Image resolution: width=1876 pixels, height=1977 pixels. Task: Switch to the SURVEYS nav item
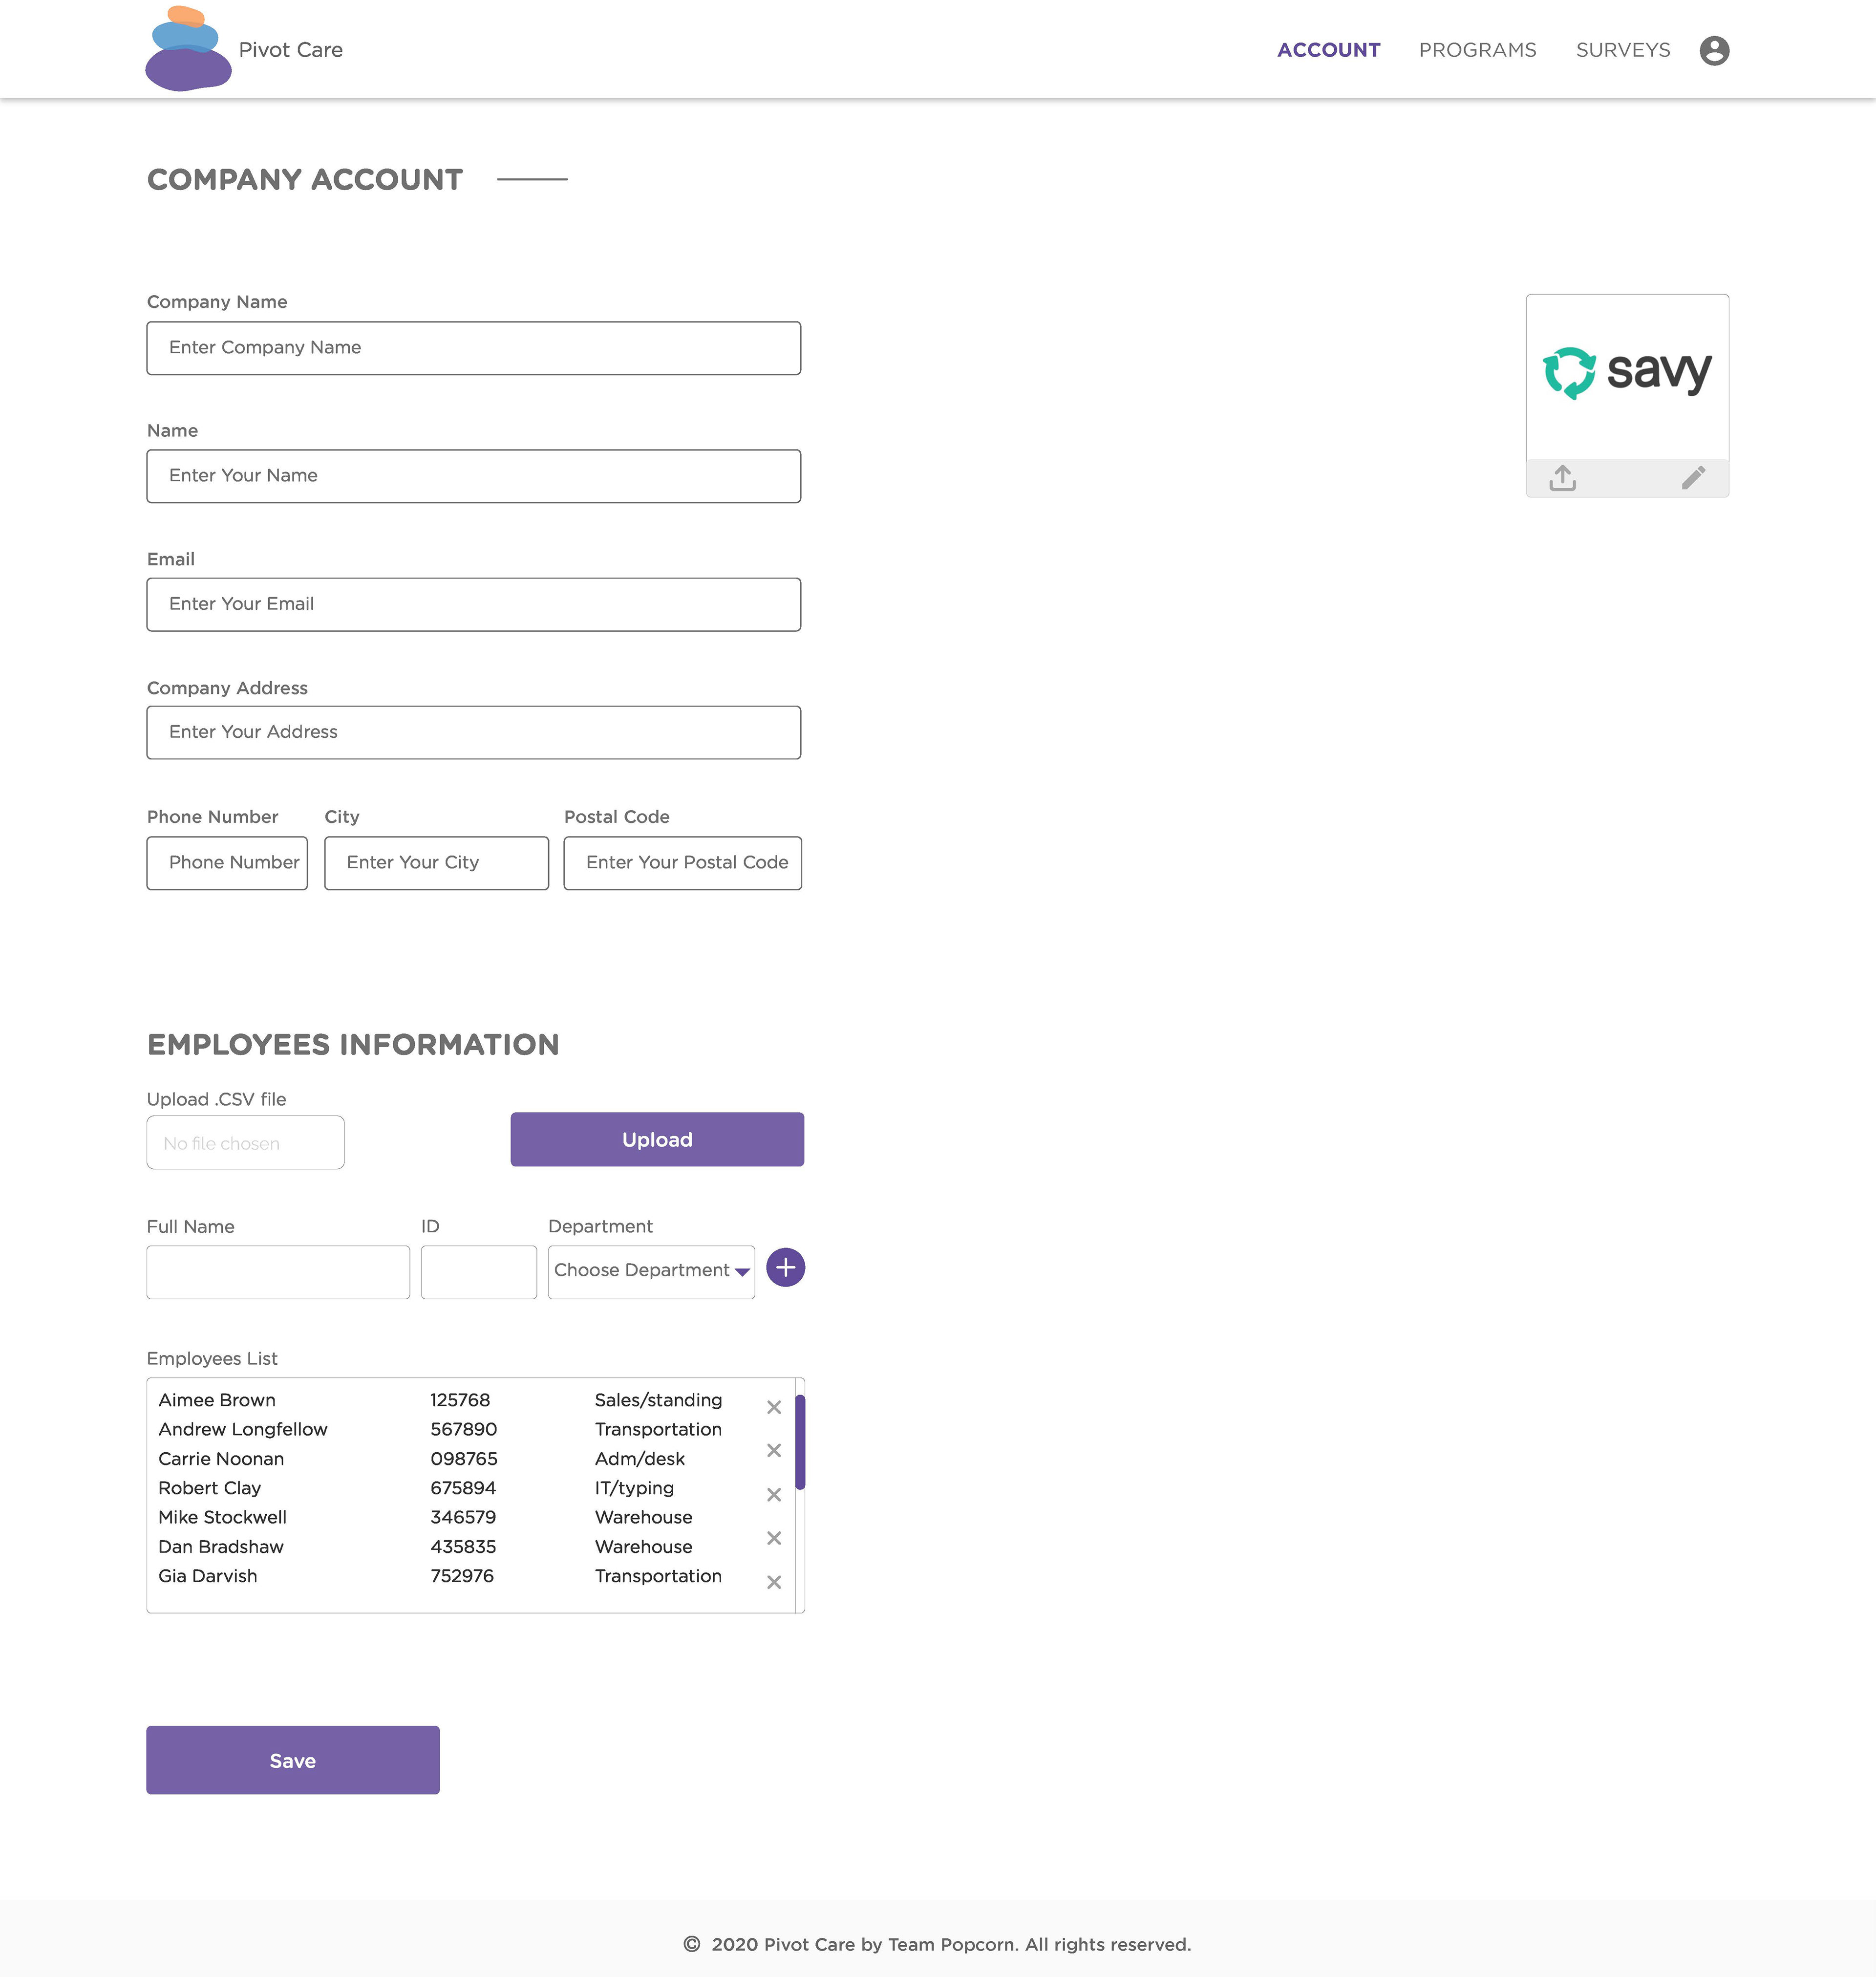[1622, 50]
